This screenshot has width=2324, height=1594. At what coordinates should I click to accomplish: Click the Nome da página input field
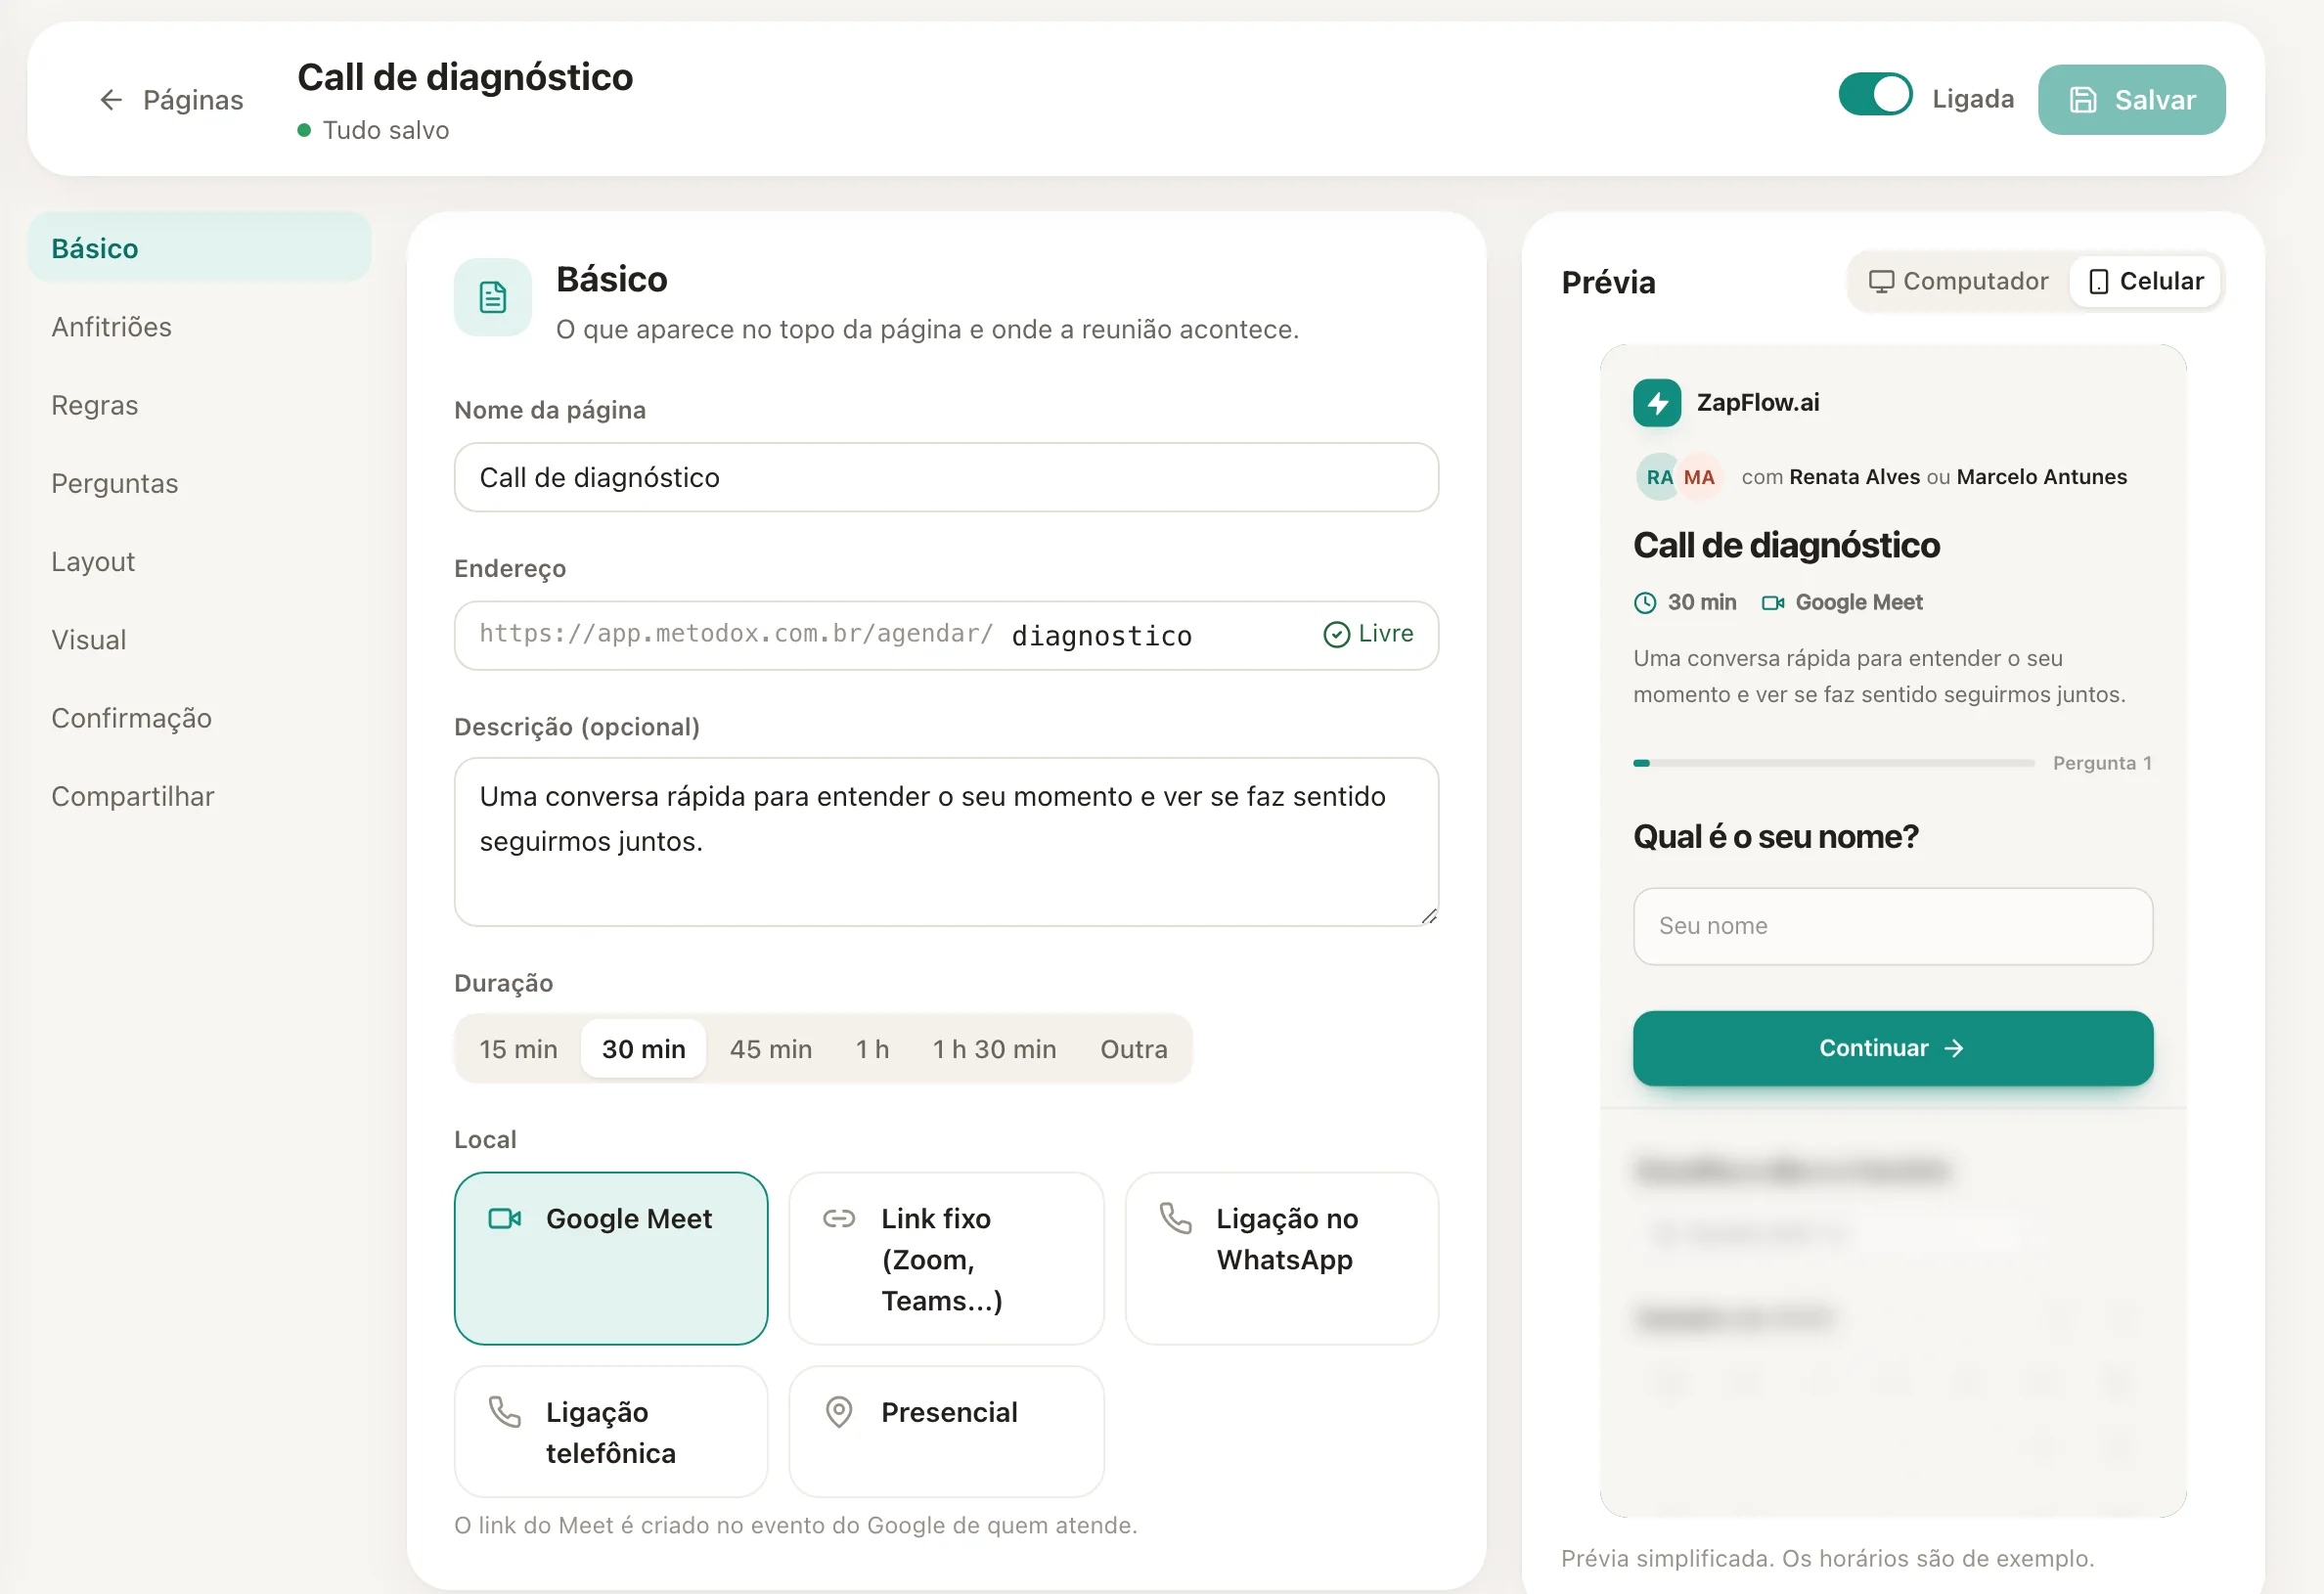point(946,478)
